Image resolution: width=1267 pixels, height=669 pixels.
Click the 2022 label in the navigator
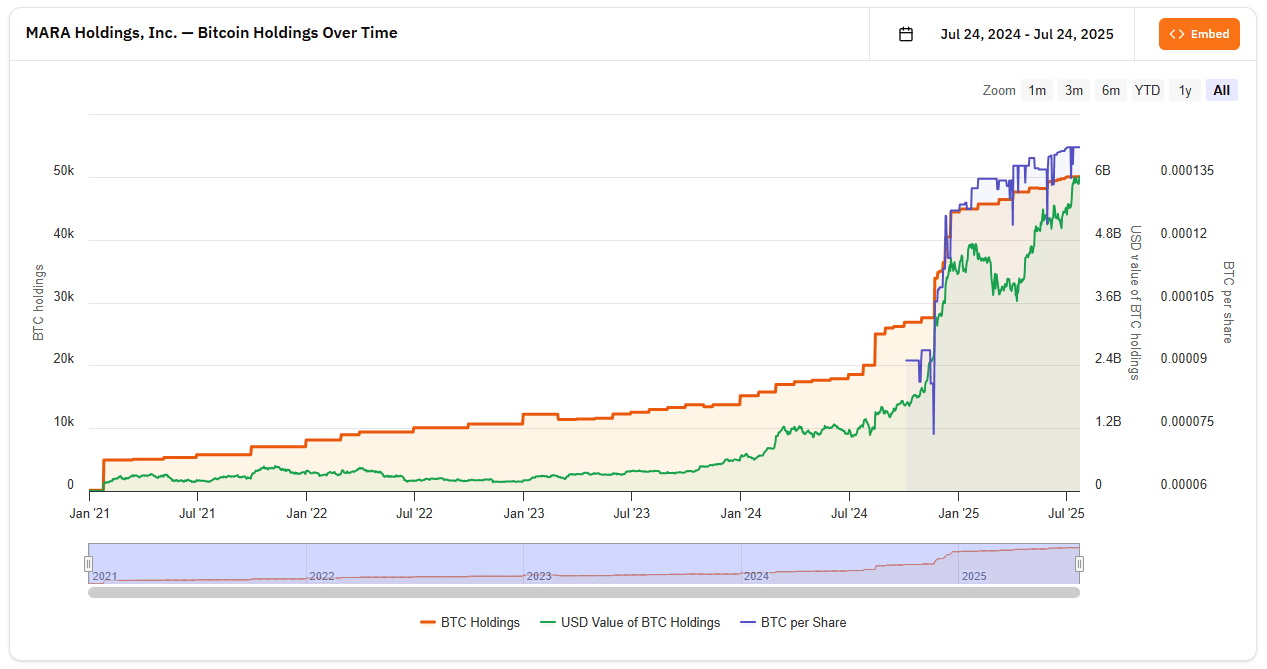tap(322, 576)
